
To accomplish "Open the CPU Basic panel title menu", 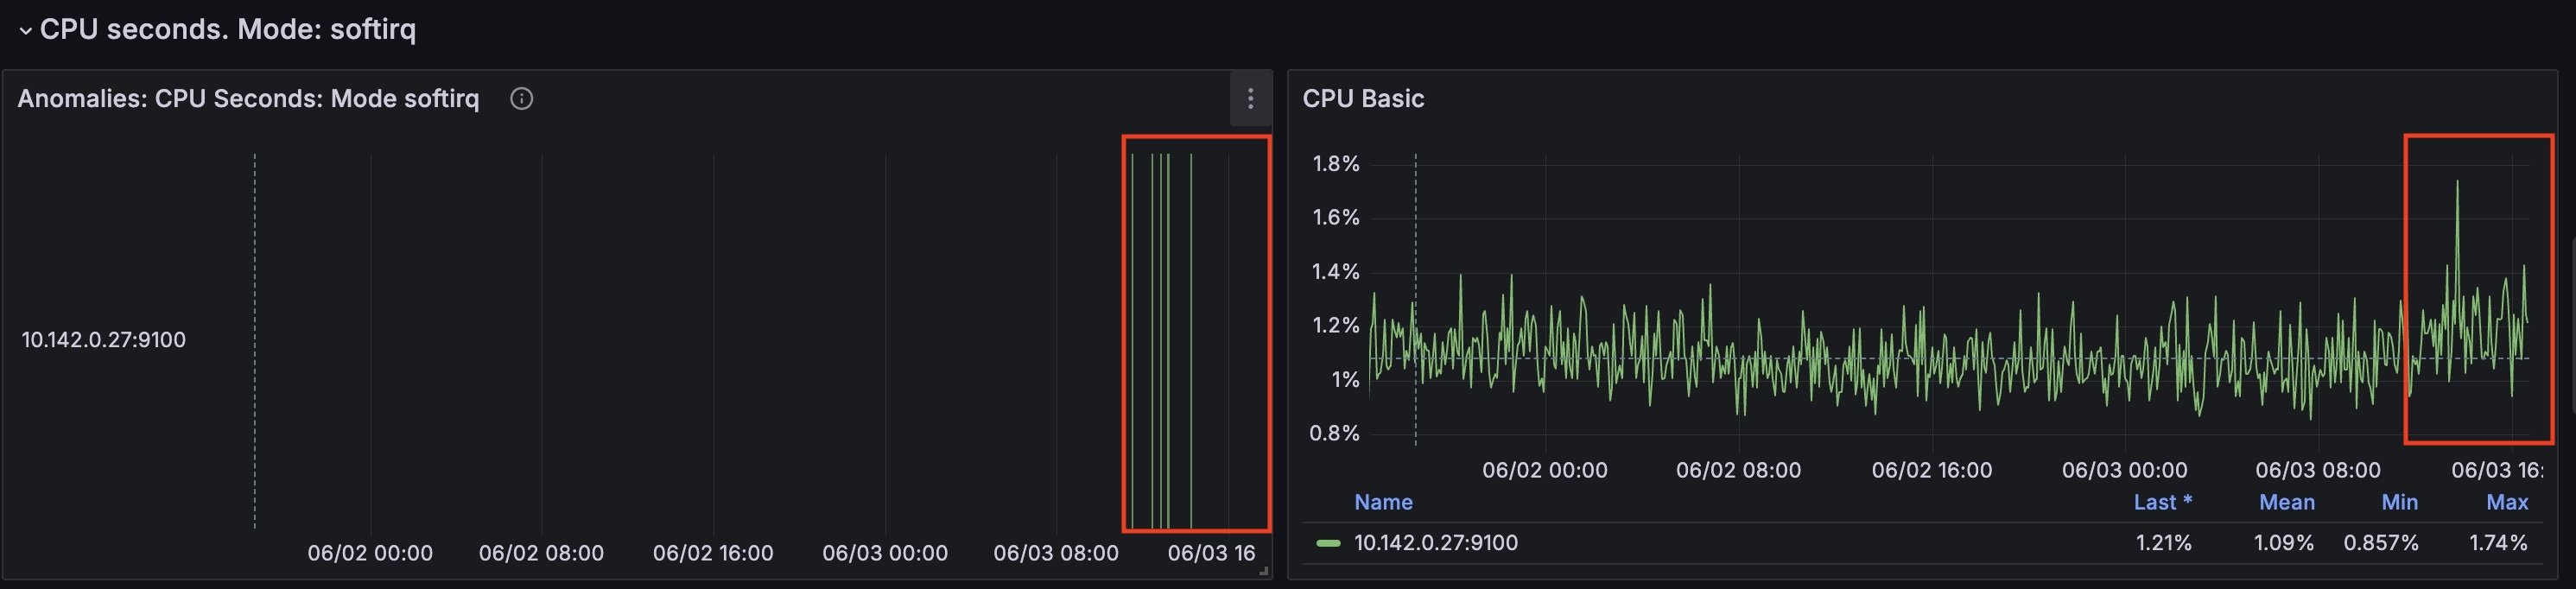I will point(1363,98).
